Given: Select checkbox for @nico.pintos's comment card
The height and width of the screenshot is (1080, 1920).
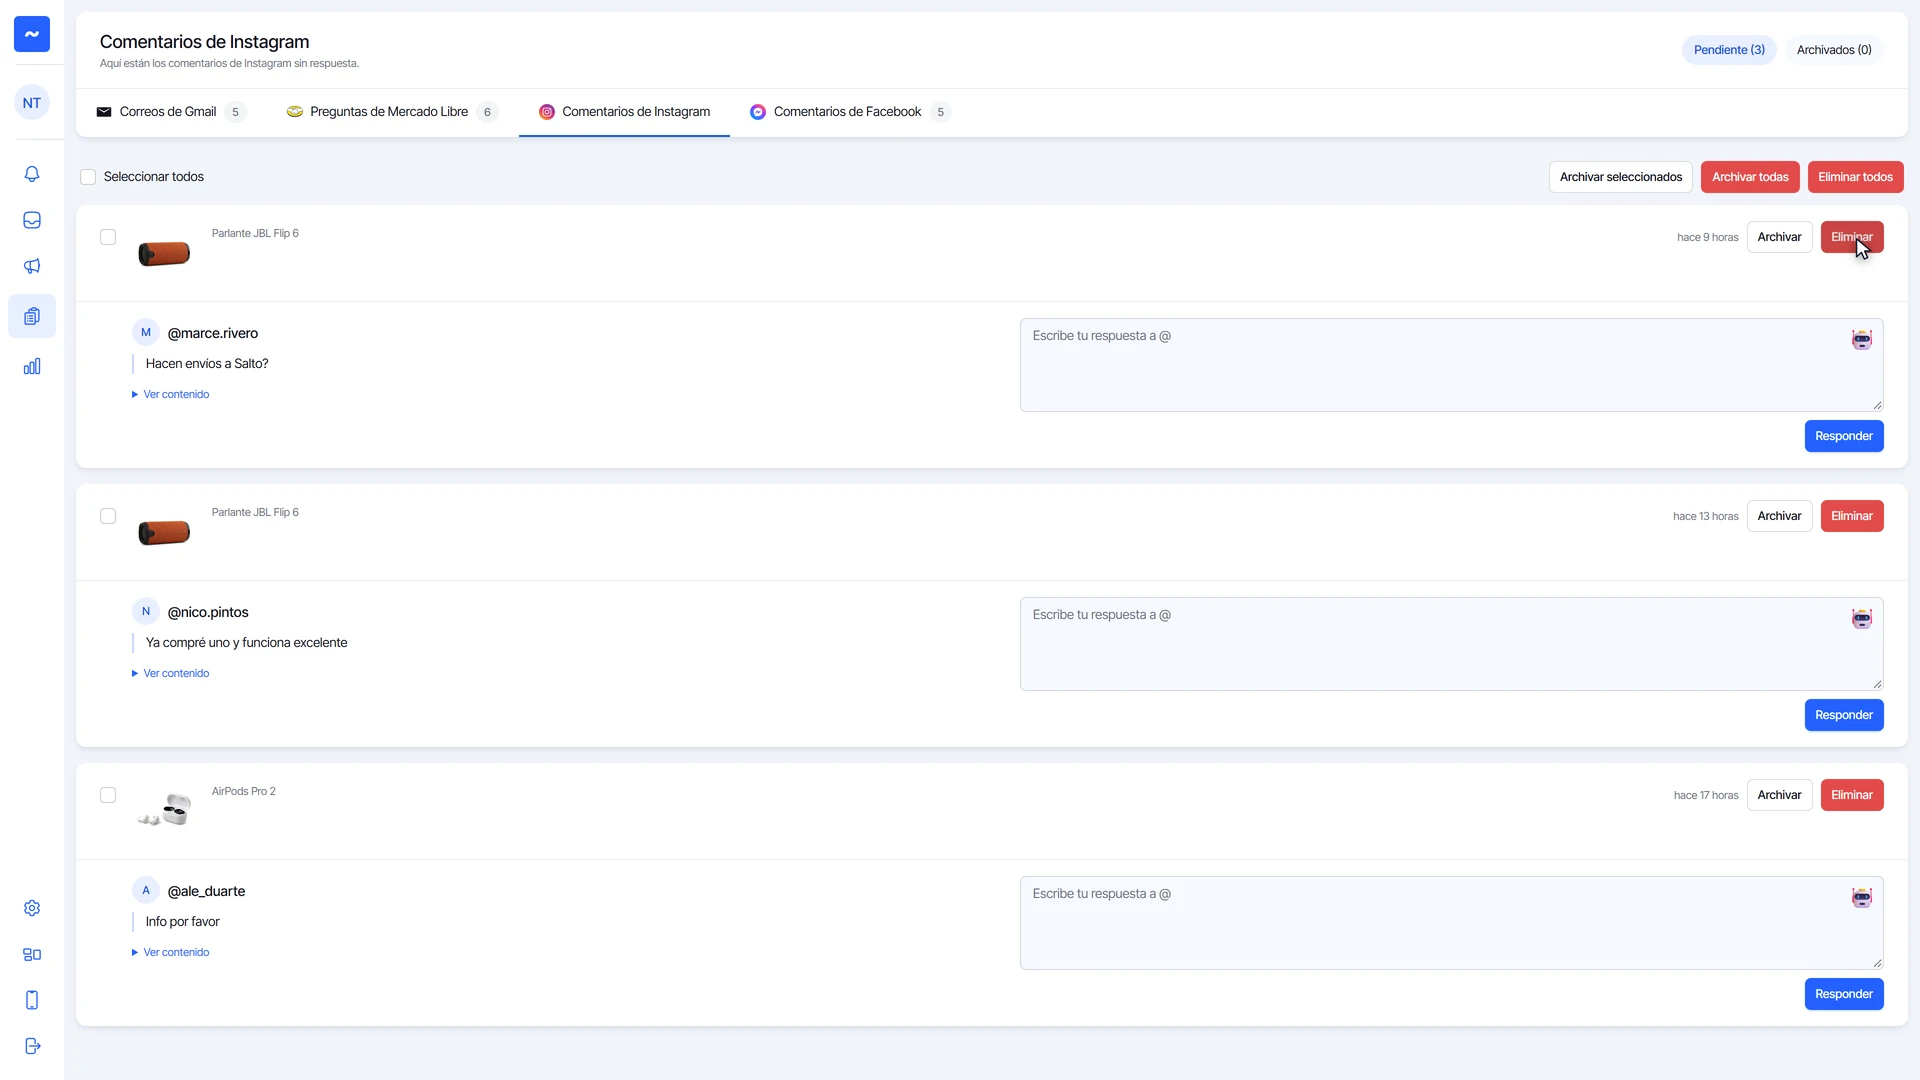Looking at the screenshot, I should pos(108,516).
